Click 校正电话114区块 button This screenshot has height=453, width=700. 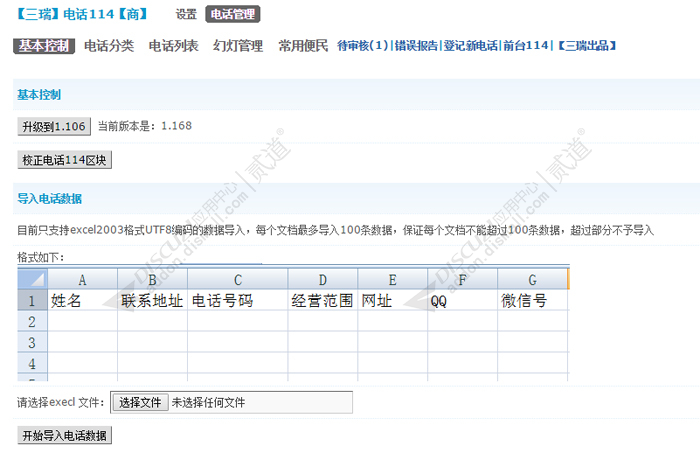click(64, 160)
